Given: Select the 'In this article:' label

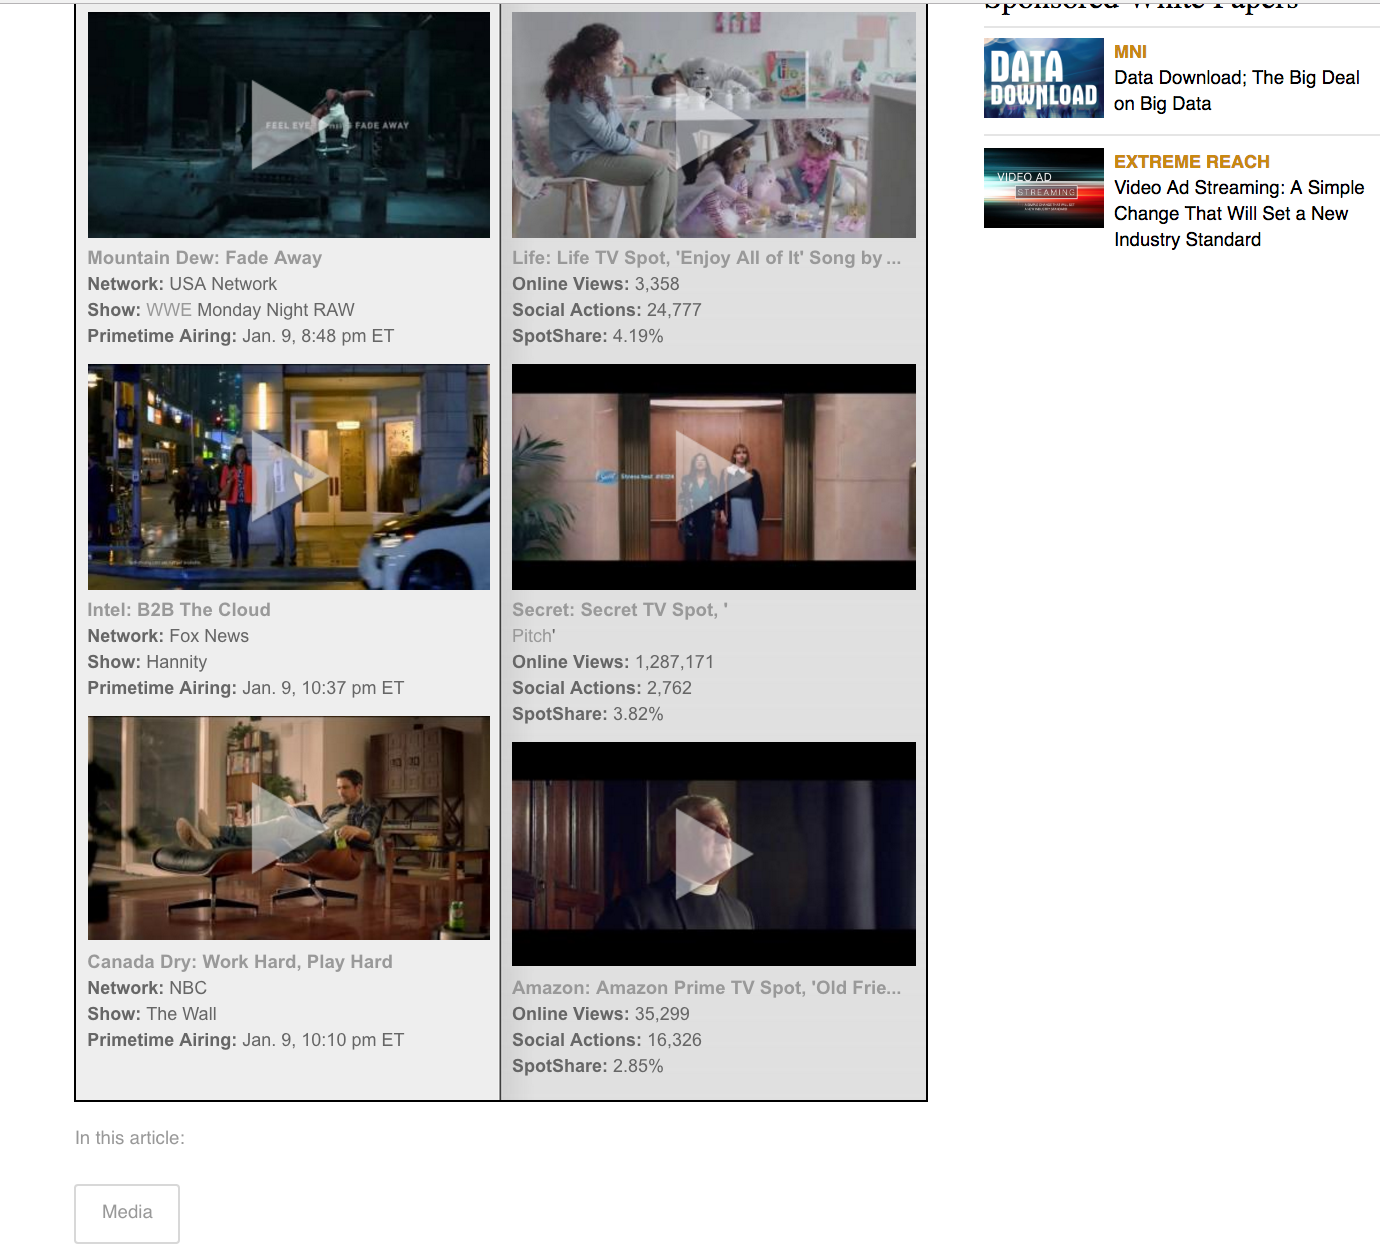Looking at the screenshot, I should [x=130, y=1138].
